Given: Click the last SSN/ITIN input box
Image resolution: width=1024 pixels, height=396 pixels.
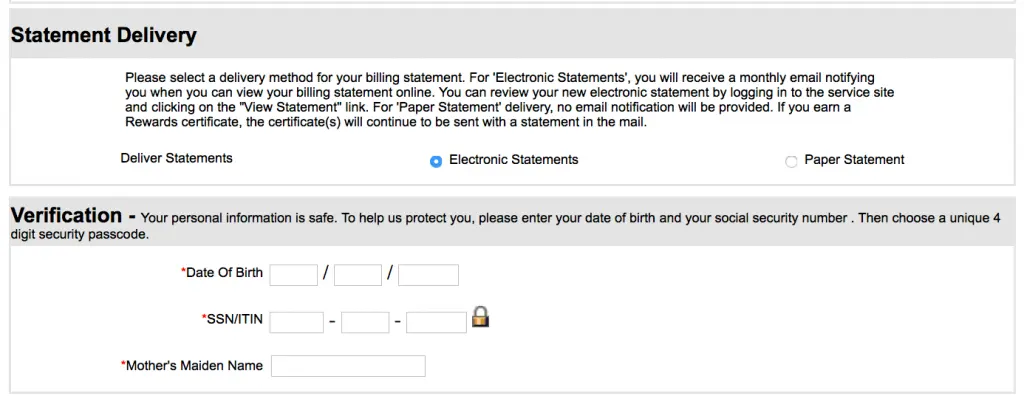Looking at the screenshot, I should pyautogui.click(x=436, y=322).
